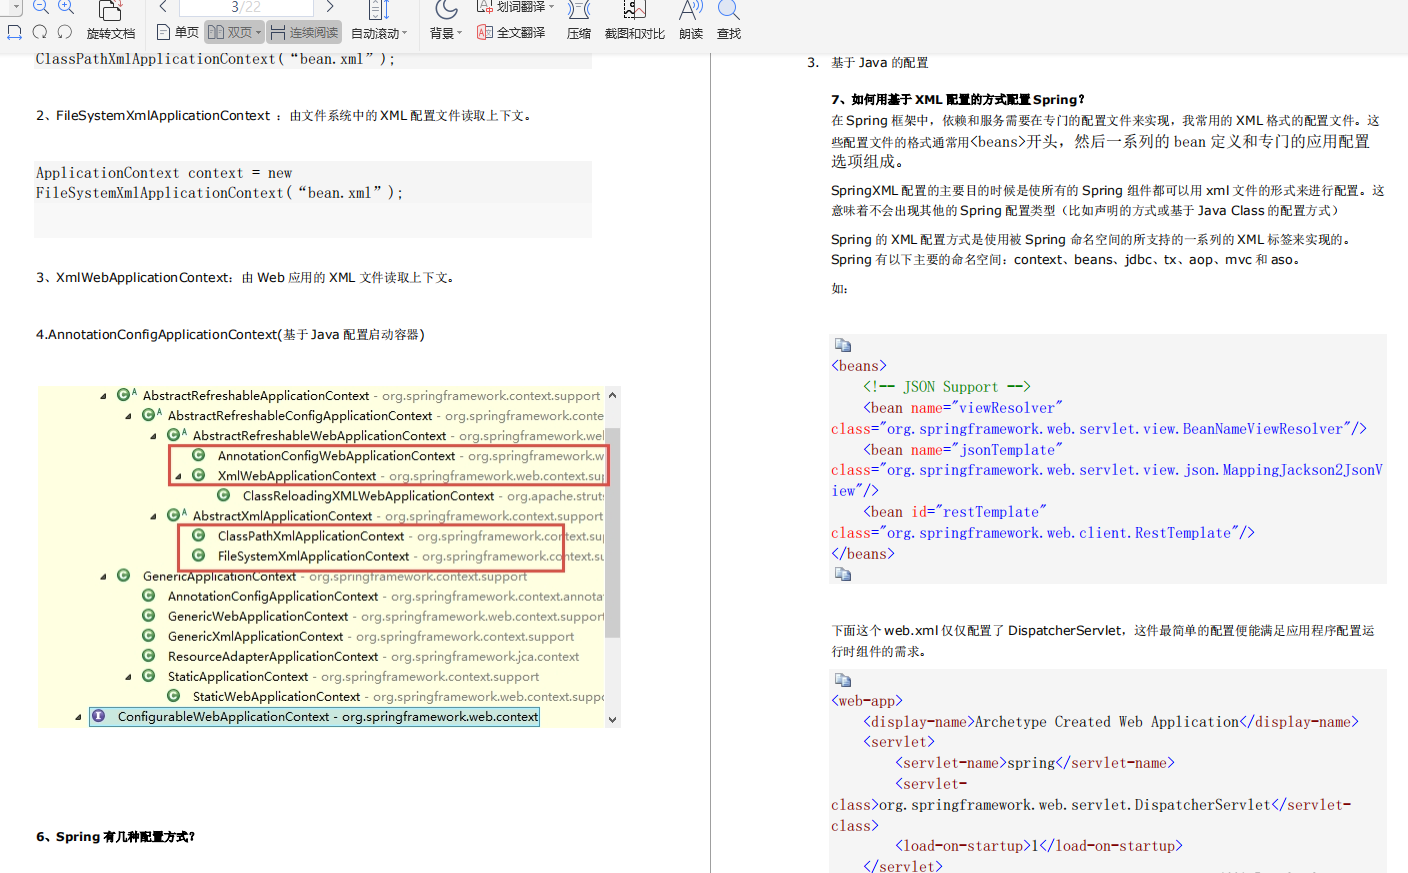Click the zoom in magnifier icon
The height and width of the screenshot is (873, 1408).
[66, 7]
